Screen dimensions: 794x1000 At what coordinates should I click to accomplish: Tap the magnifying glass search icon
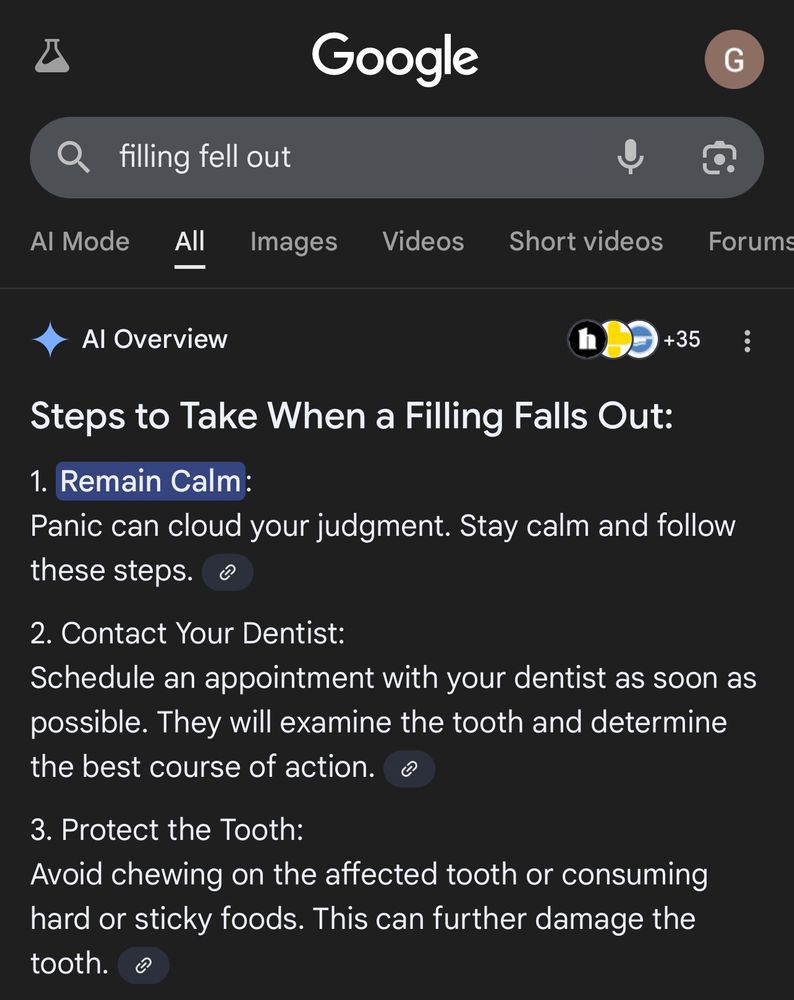tap(74, 157)
